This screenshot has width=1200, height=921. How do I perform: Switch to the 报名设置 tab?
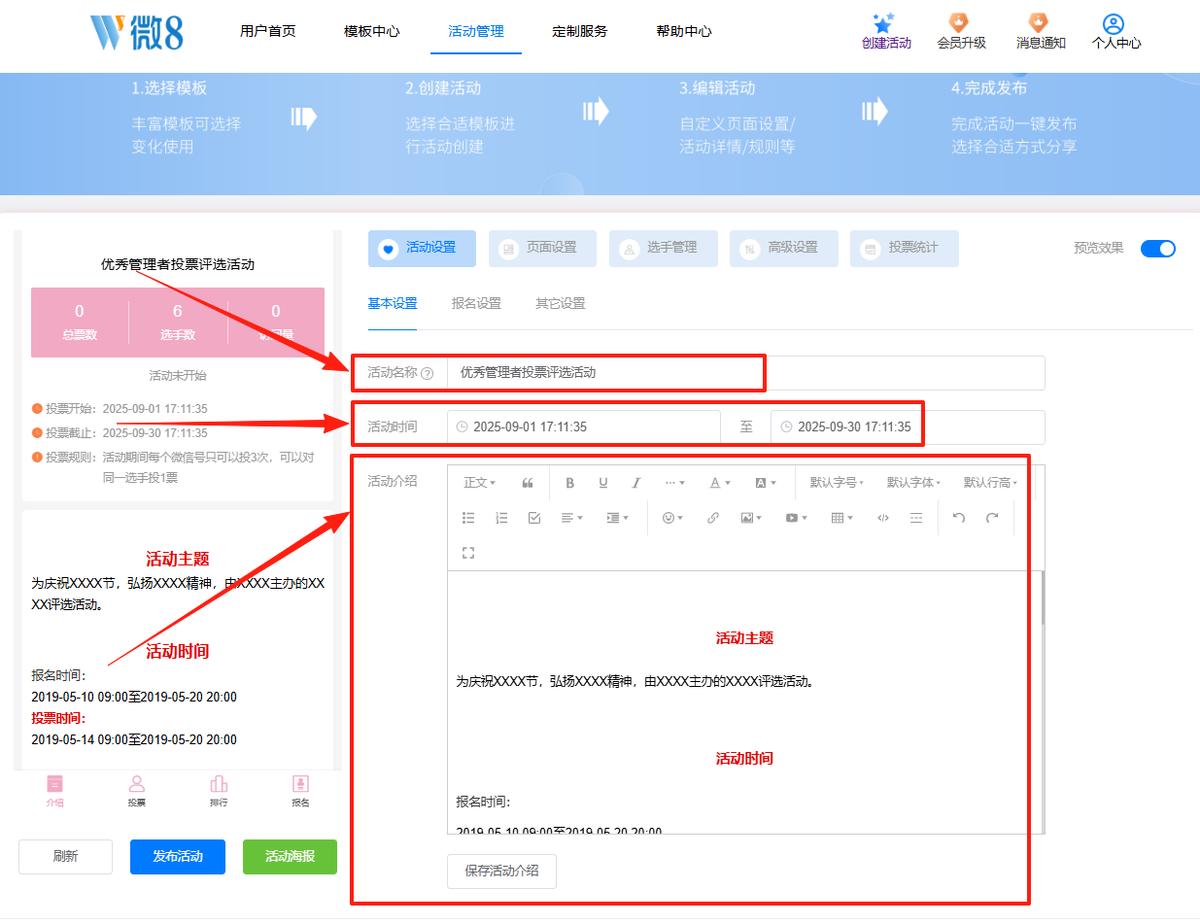click(476, 304)
